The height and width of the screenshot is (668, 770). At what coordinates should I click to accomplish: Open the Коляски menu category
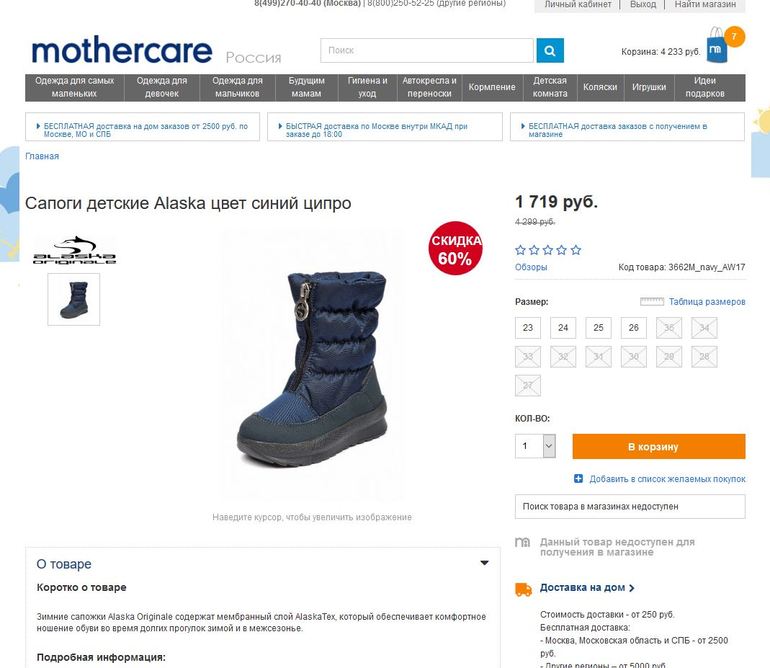click(600, 87)
